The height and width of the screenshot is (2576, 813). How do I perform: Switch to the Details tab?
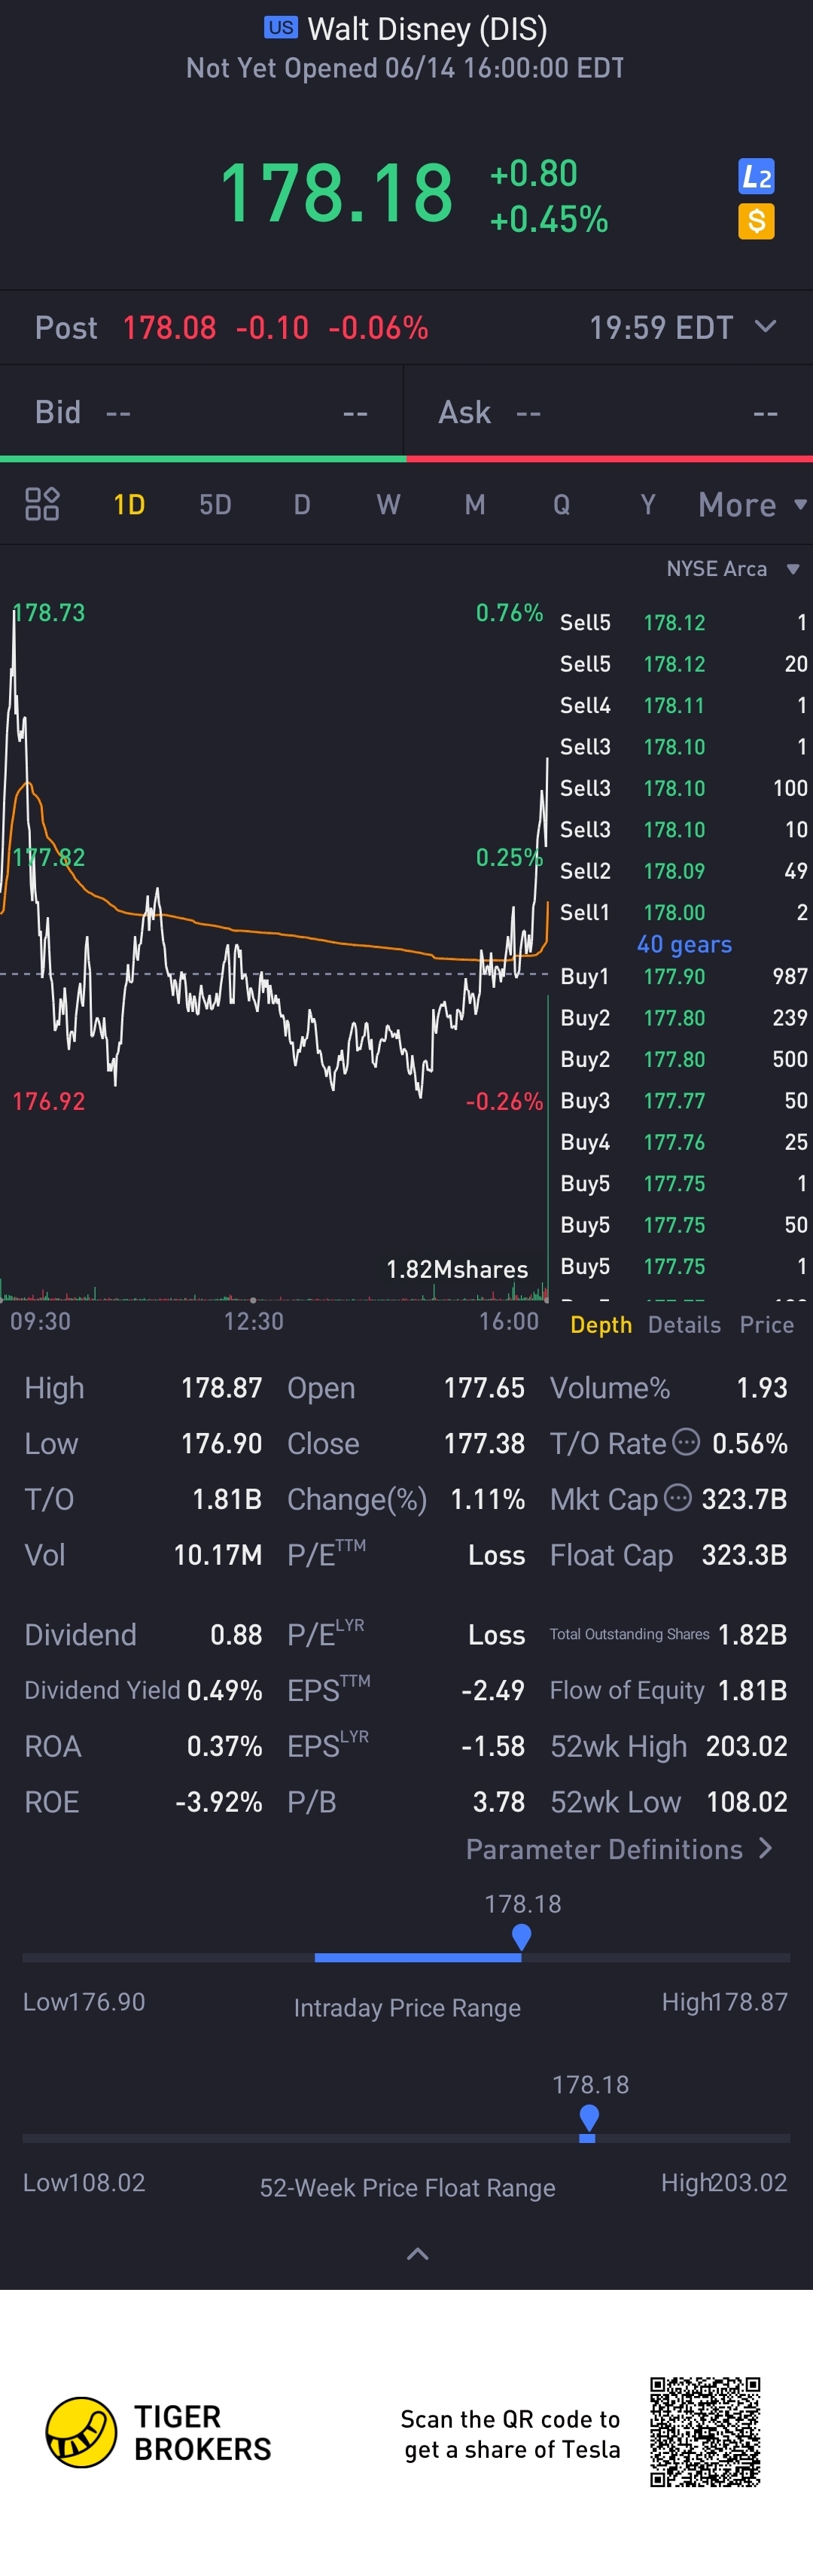684,1324
